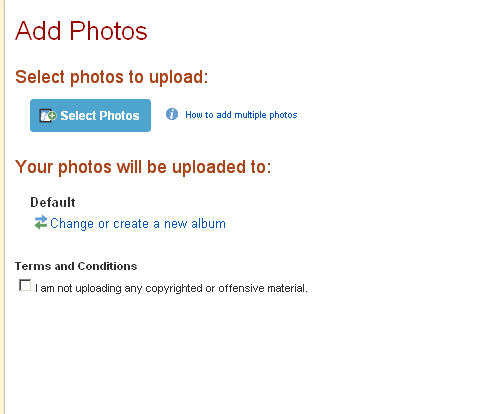Viewport: 500px width, 414px height.
Task: Click the 'I am not uploading' label text
Action: [x=171, y=288]
